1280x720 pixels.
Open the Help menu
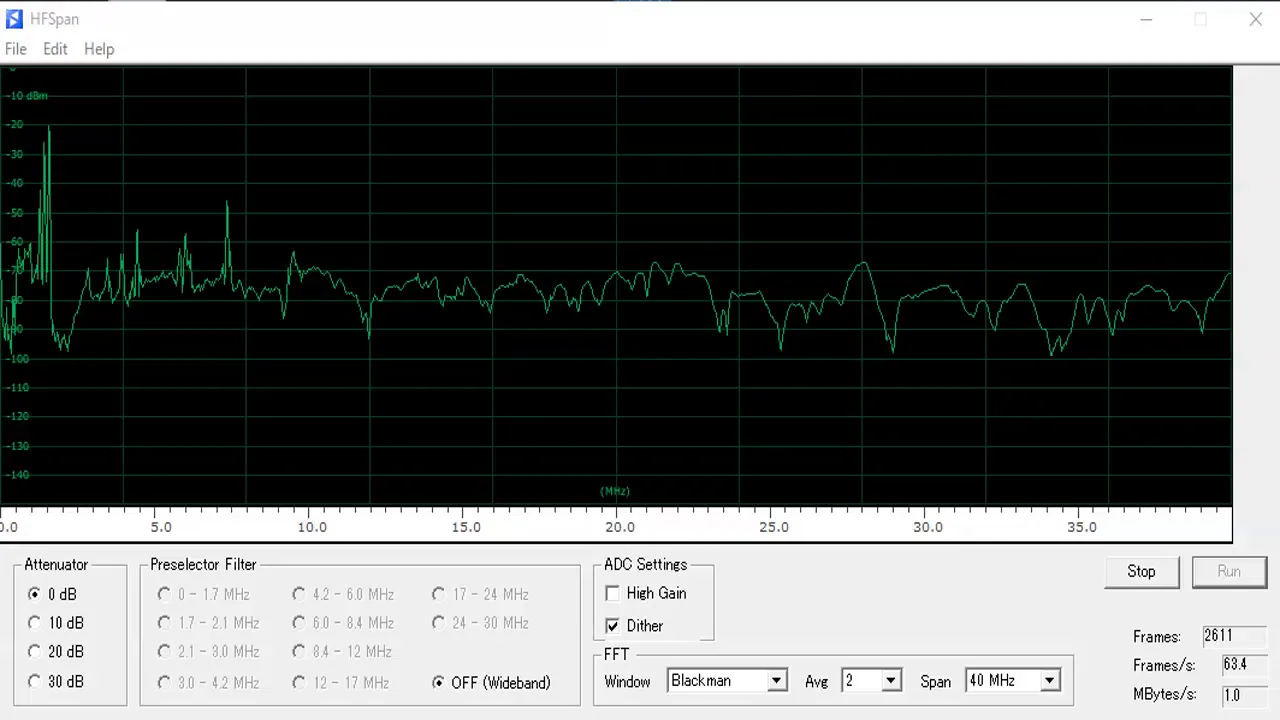tap(99, 49)
